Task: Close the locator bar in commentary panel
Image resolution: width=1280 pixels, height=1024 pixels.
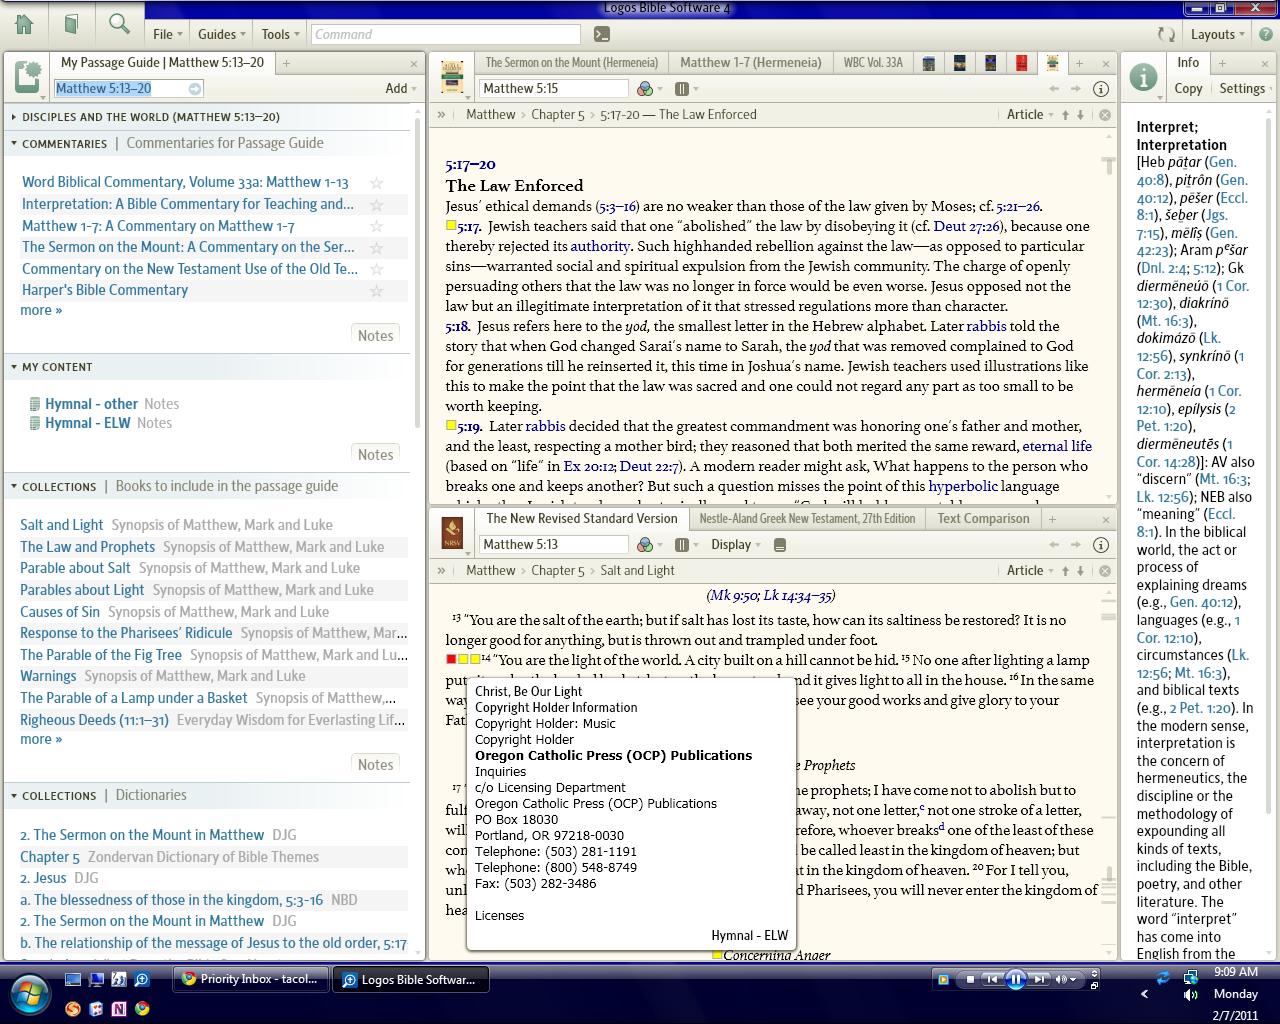Action: (1105, 115)
